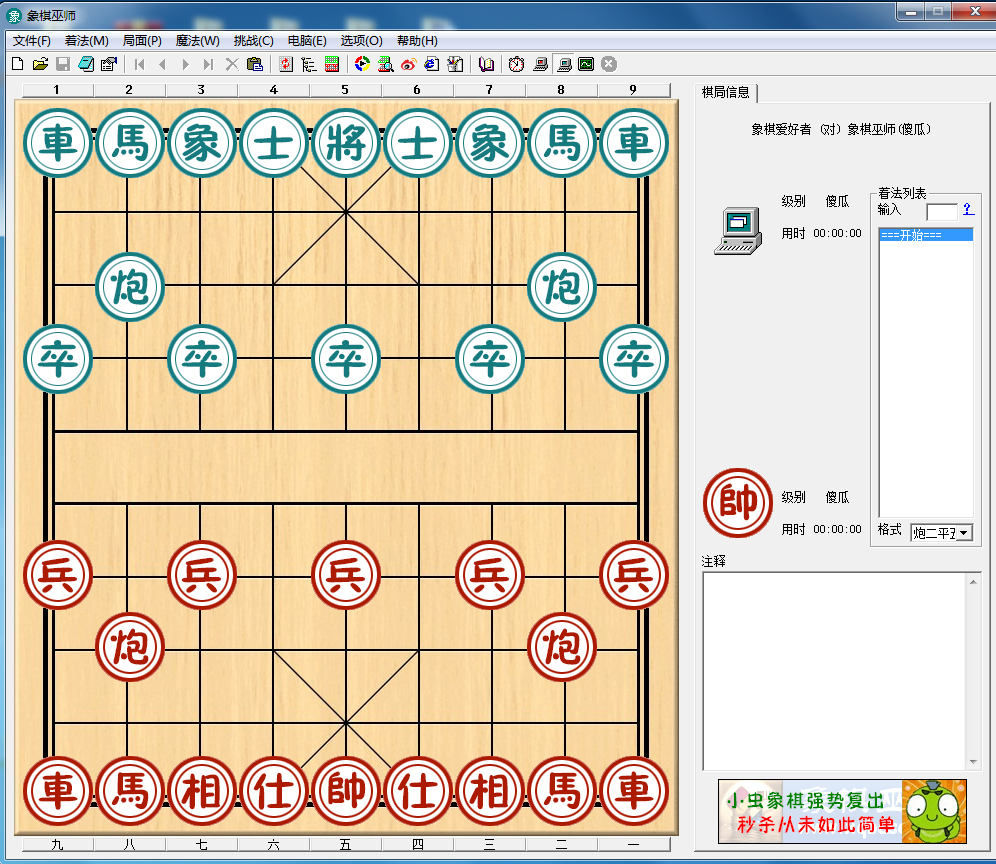Open the 电脑(E) menu

coord(307,41)
